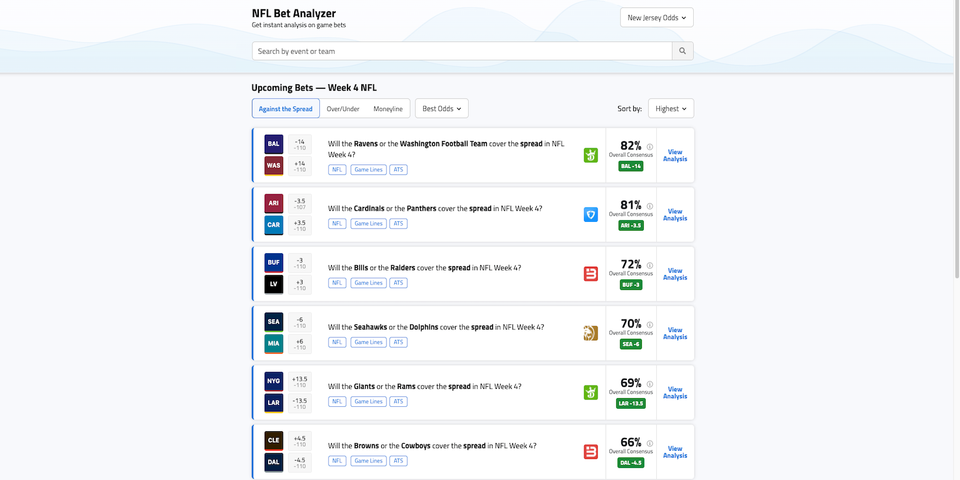
Task: Switch to the Moneyline tab
Action: [388, 108]
